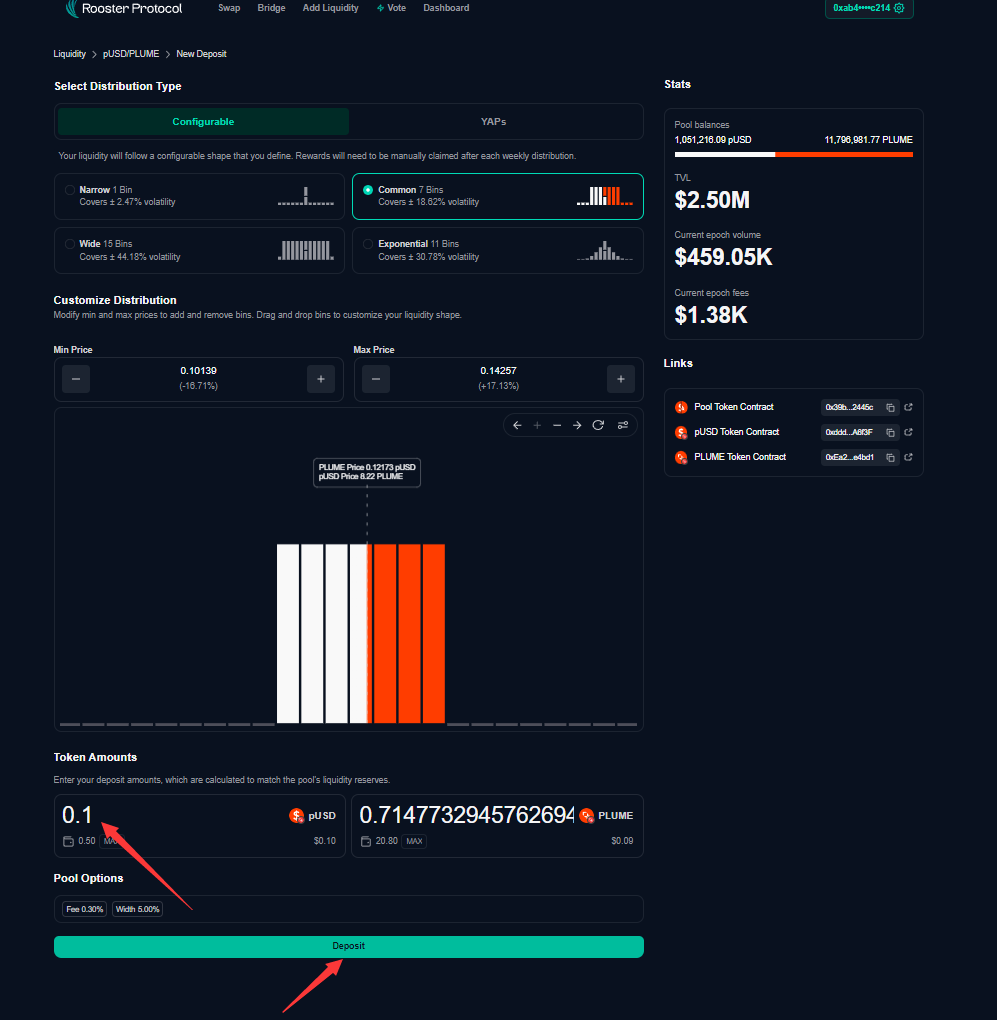Go to pUSD/PLUME breadcrumb

click(x=131, y=54)
